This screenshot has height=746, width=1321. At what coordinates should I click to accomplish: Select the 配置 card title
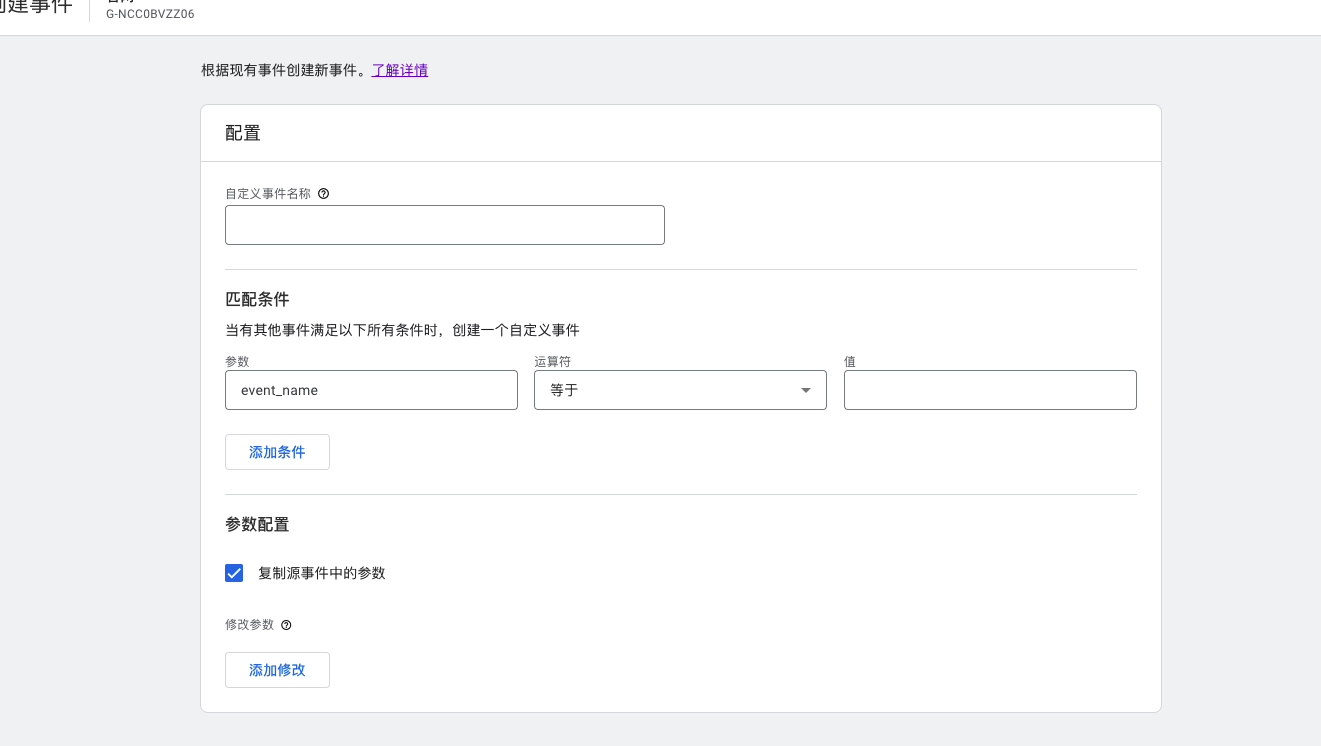243,133
